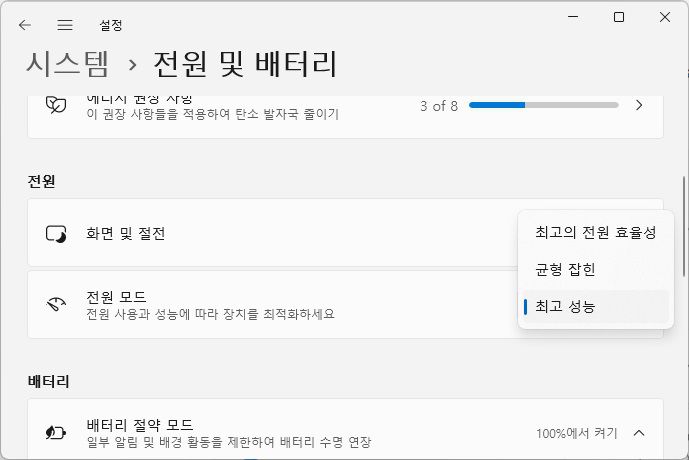
Task: Click the '3 of 8' text
Action: (x=439, y=106)
